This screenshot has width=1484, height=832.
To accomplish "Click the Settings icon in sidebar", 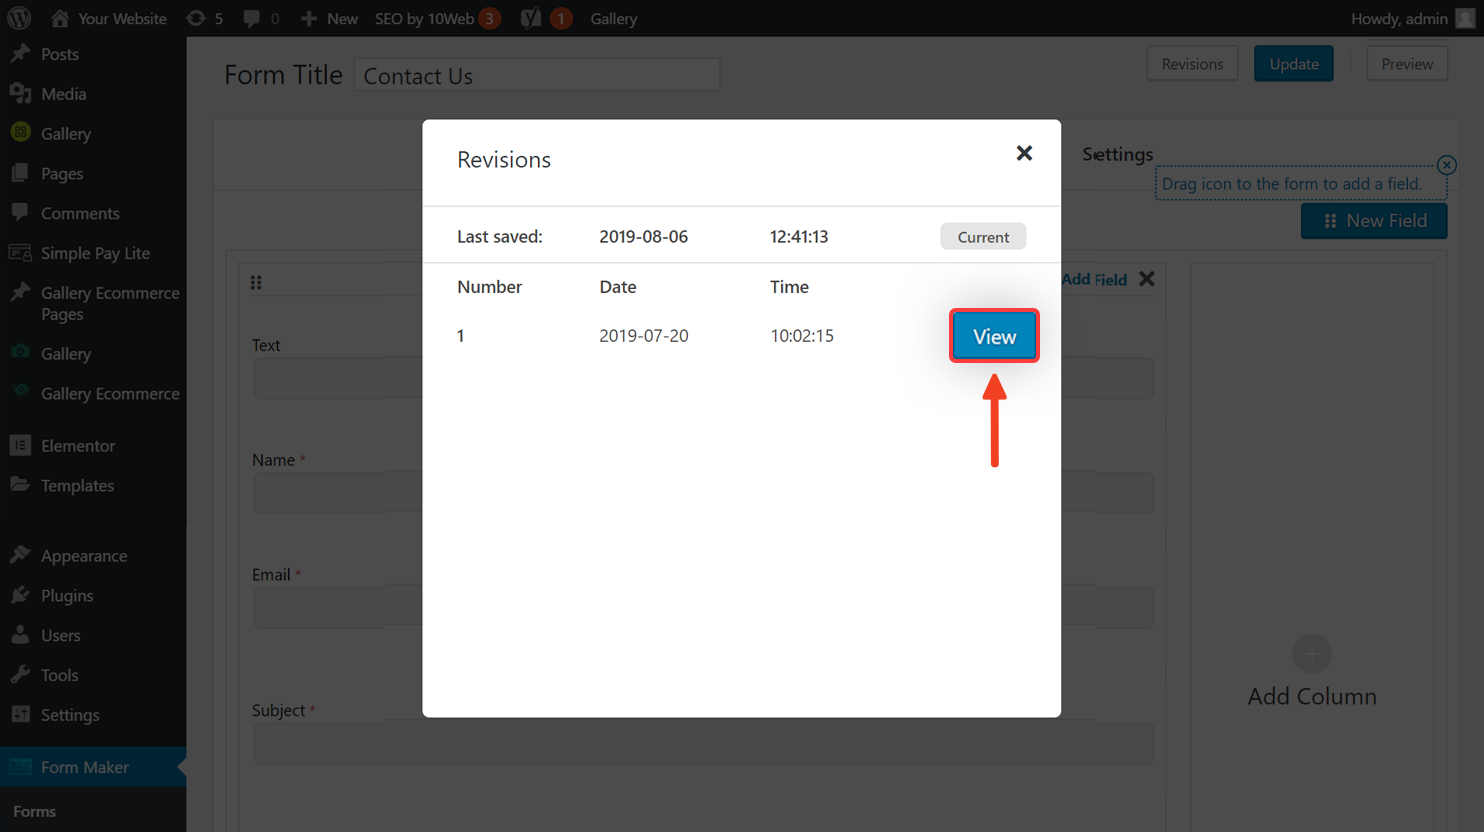I will pyautogui.click(x=20, y=714).
